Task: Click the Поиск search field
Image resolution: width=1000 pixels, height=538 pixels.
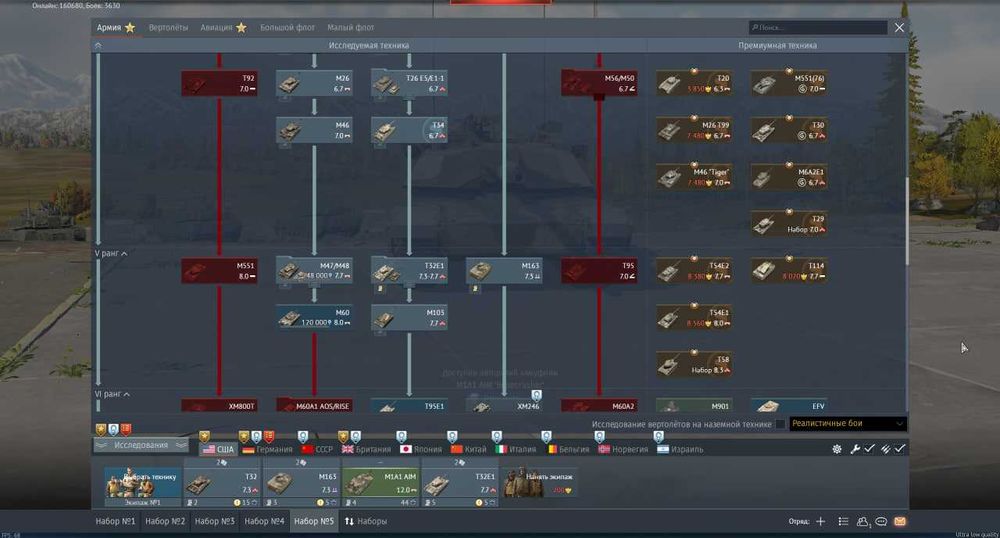Action: pyautogui.click(x=818, y=27)
